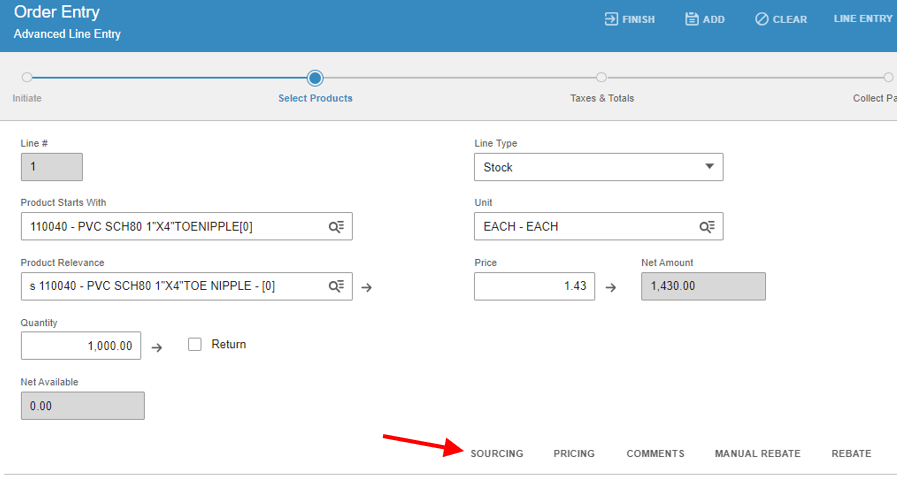The image size is (898, 481).
Task: Open lookup for Product Relevance field
Action: pyautogui.click(x=336, y=286)
